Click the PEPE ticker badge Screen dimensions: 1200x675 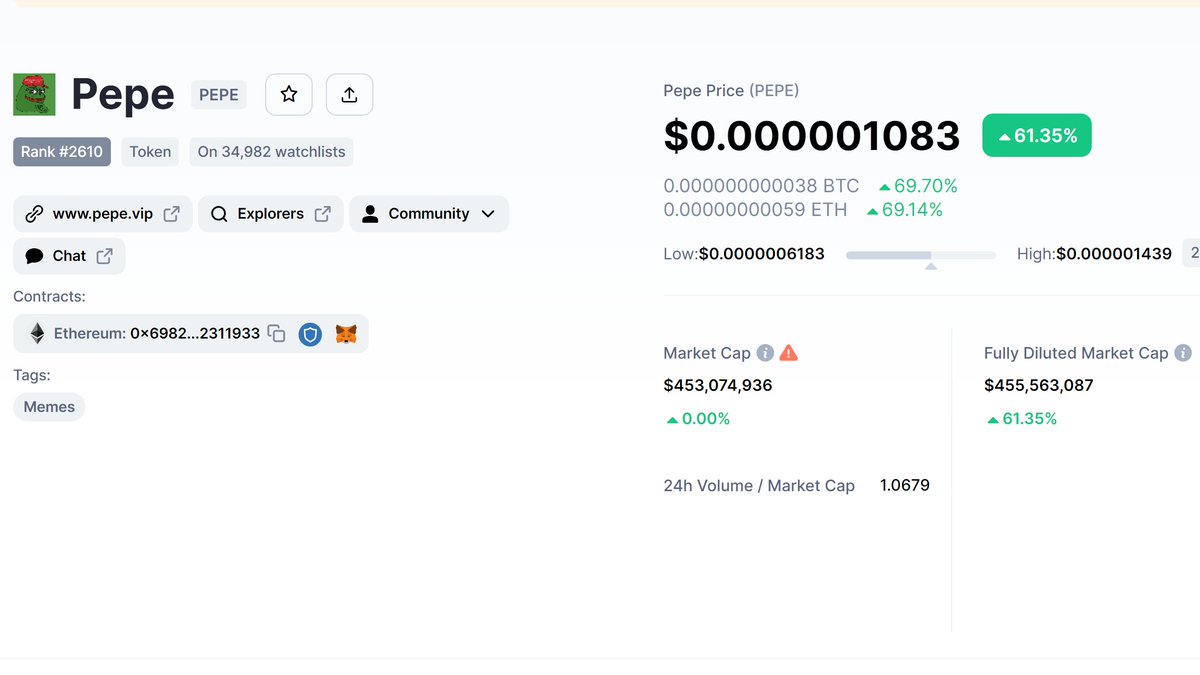(219, 95)
